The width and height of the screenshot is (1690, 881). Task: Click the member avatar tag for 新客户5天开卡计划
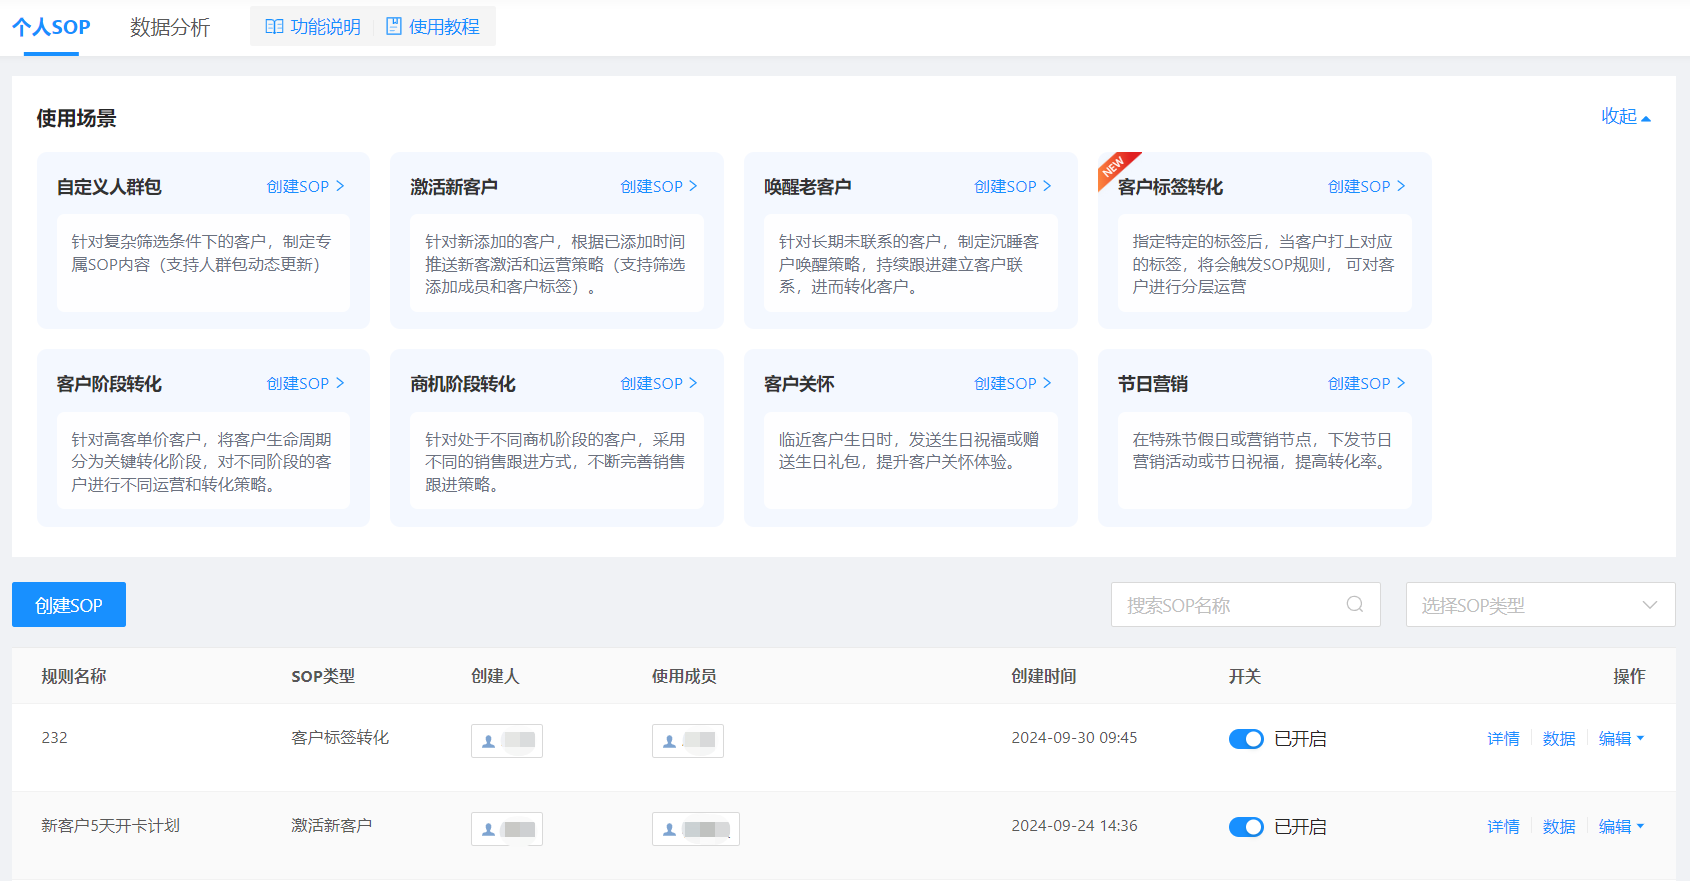(x=696, y=829)
